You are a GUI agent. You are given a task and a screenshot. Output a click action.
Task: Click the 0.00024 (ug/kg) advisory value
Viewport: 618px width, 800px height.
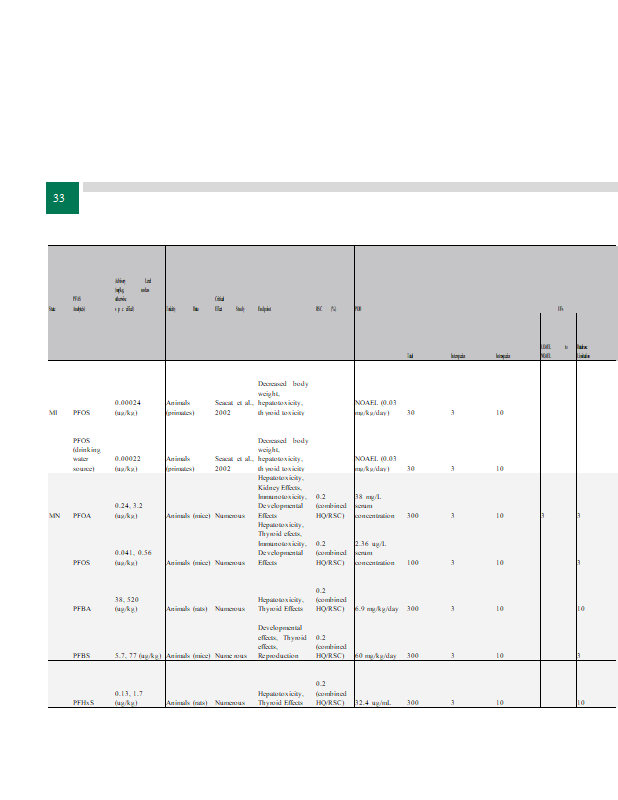(127, 407)
